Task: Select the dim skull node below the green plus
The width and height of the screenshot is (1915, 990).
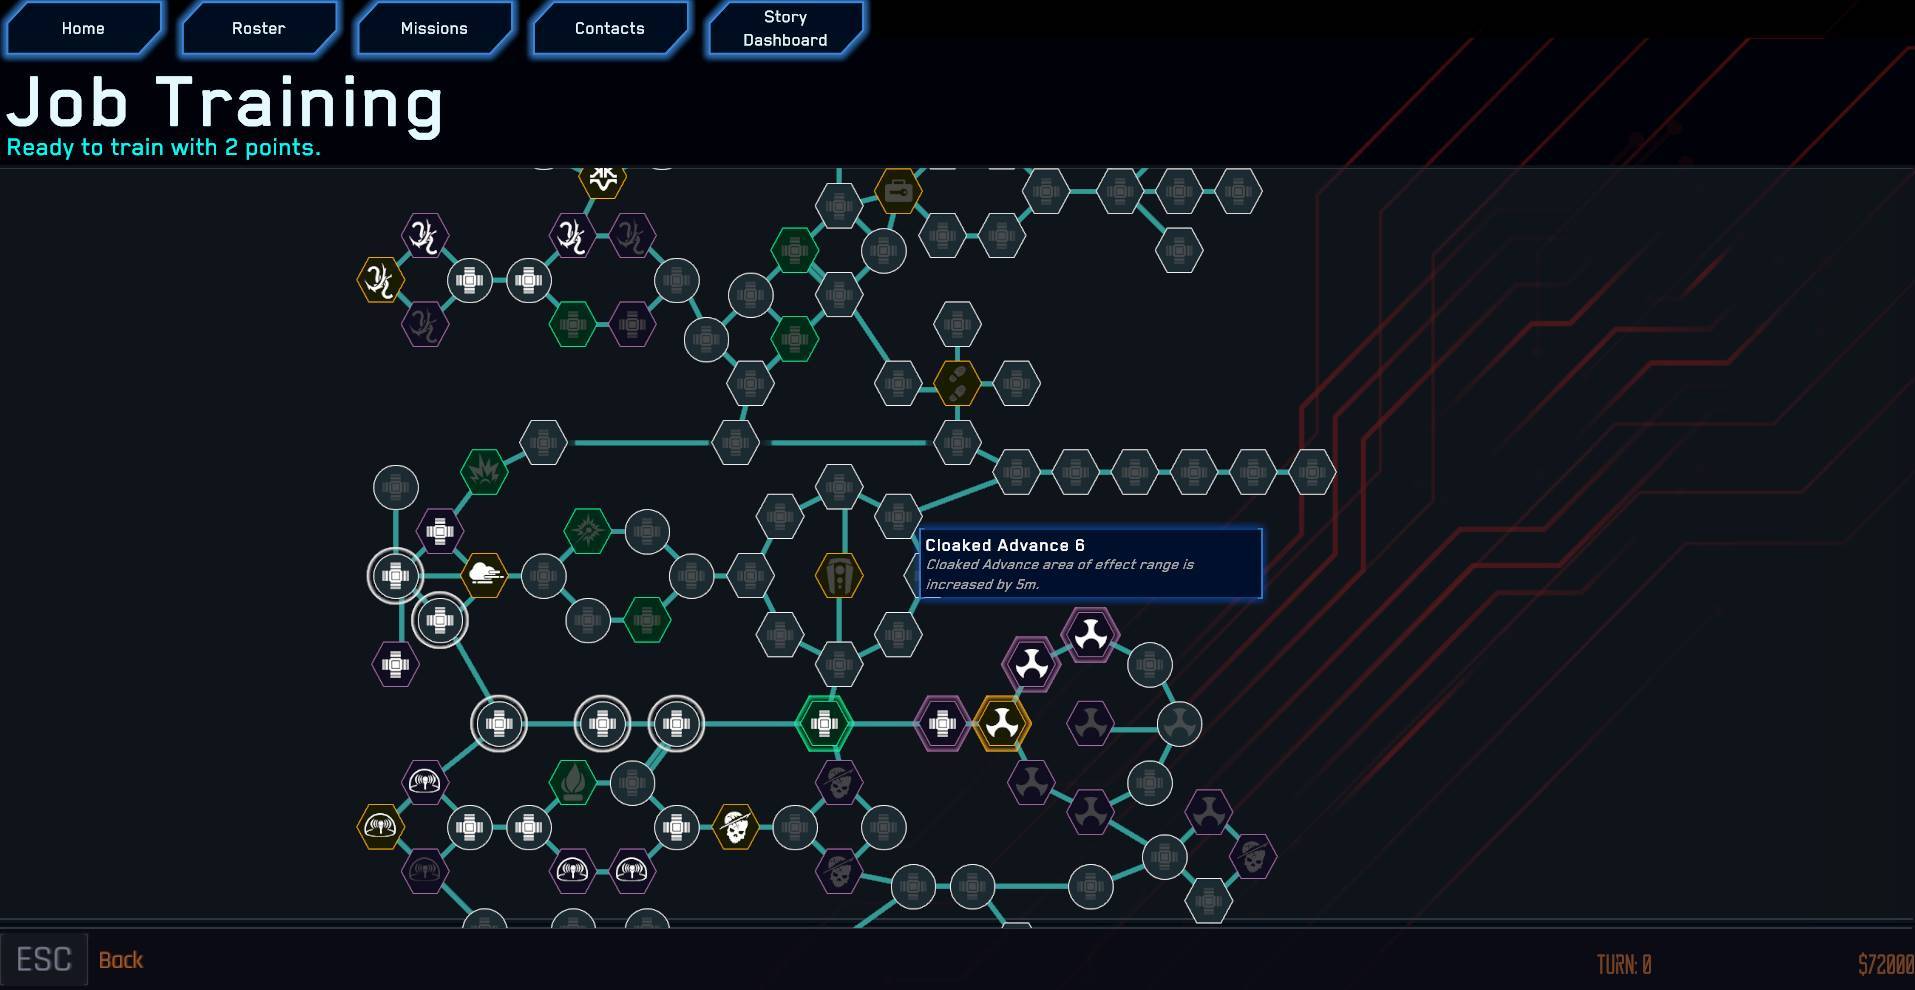Action: 838,782
